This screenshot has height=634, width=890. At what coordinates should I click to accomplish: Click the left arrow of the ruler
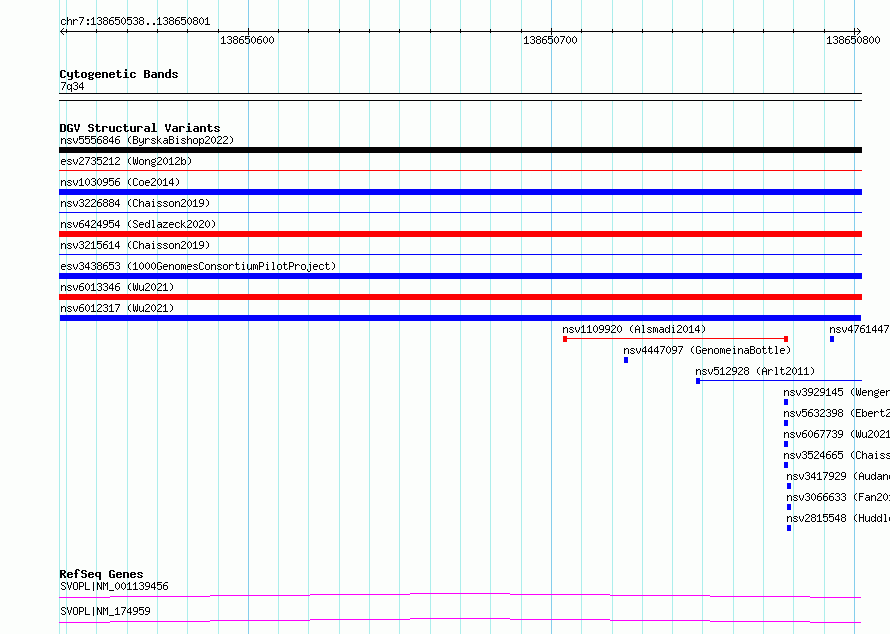point(63,31)
